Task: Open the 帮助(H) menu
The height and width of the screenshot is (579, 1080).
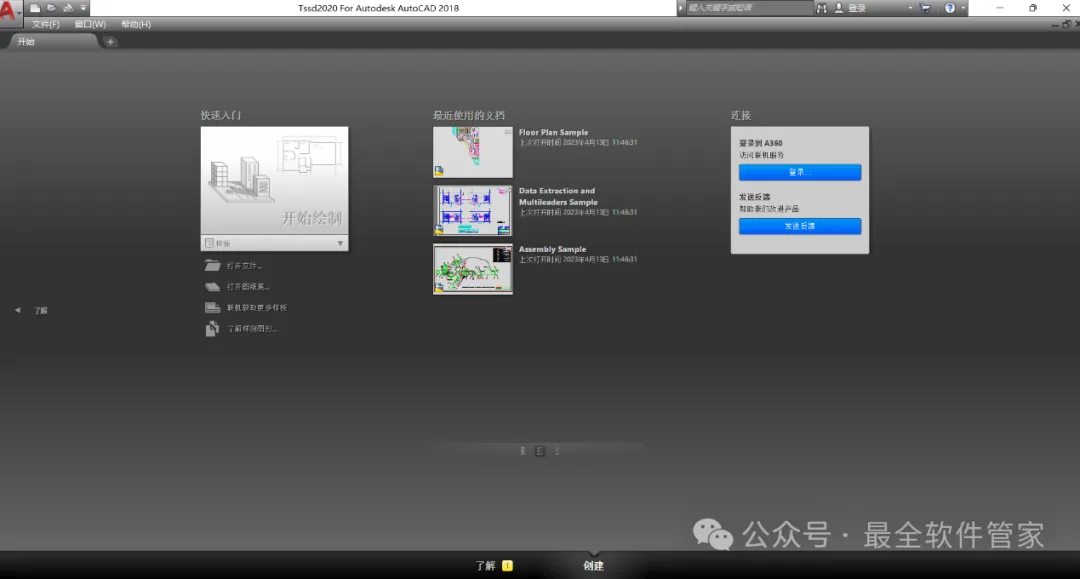Action: coord(136,24)
